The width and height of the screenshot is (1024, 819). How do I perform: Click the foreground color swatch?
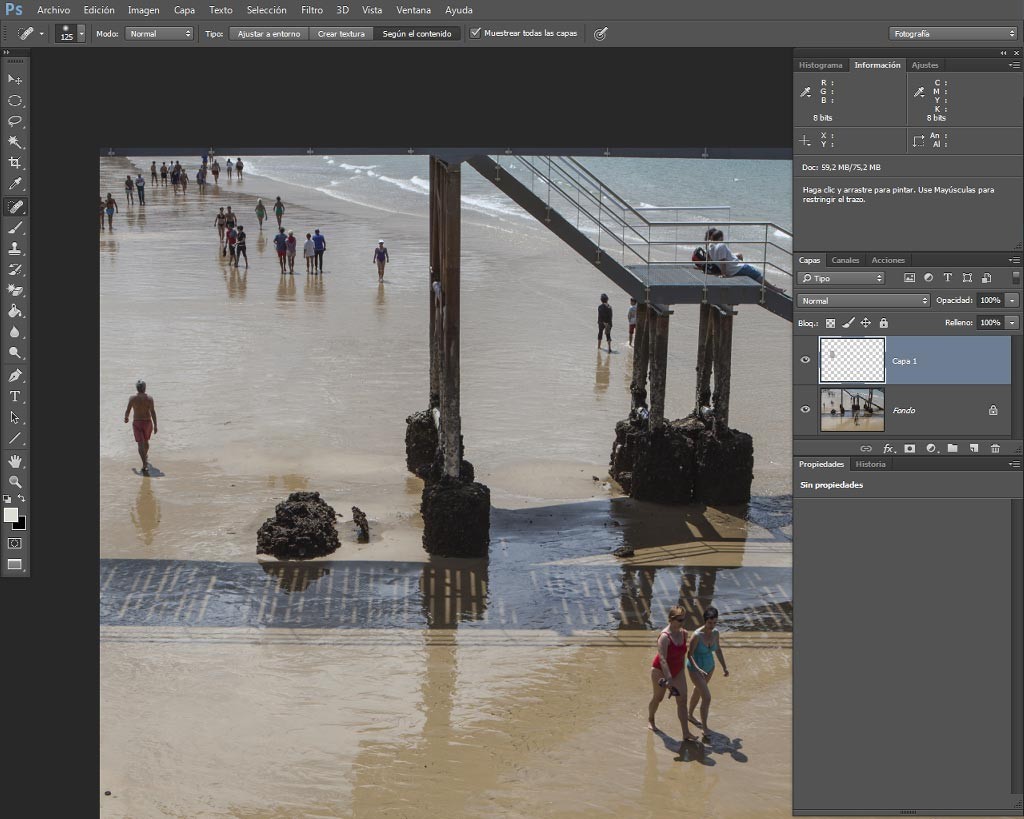click(x=10, y=515)
